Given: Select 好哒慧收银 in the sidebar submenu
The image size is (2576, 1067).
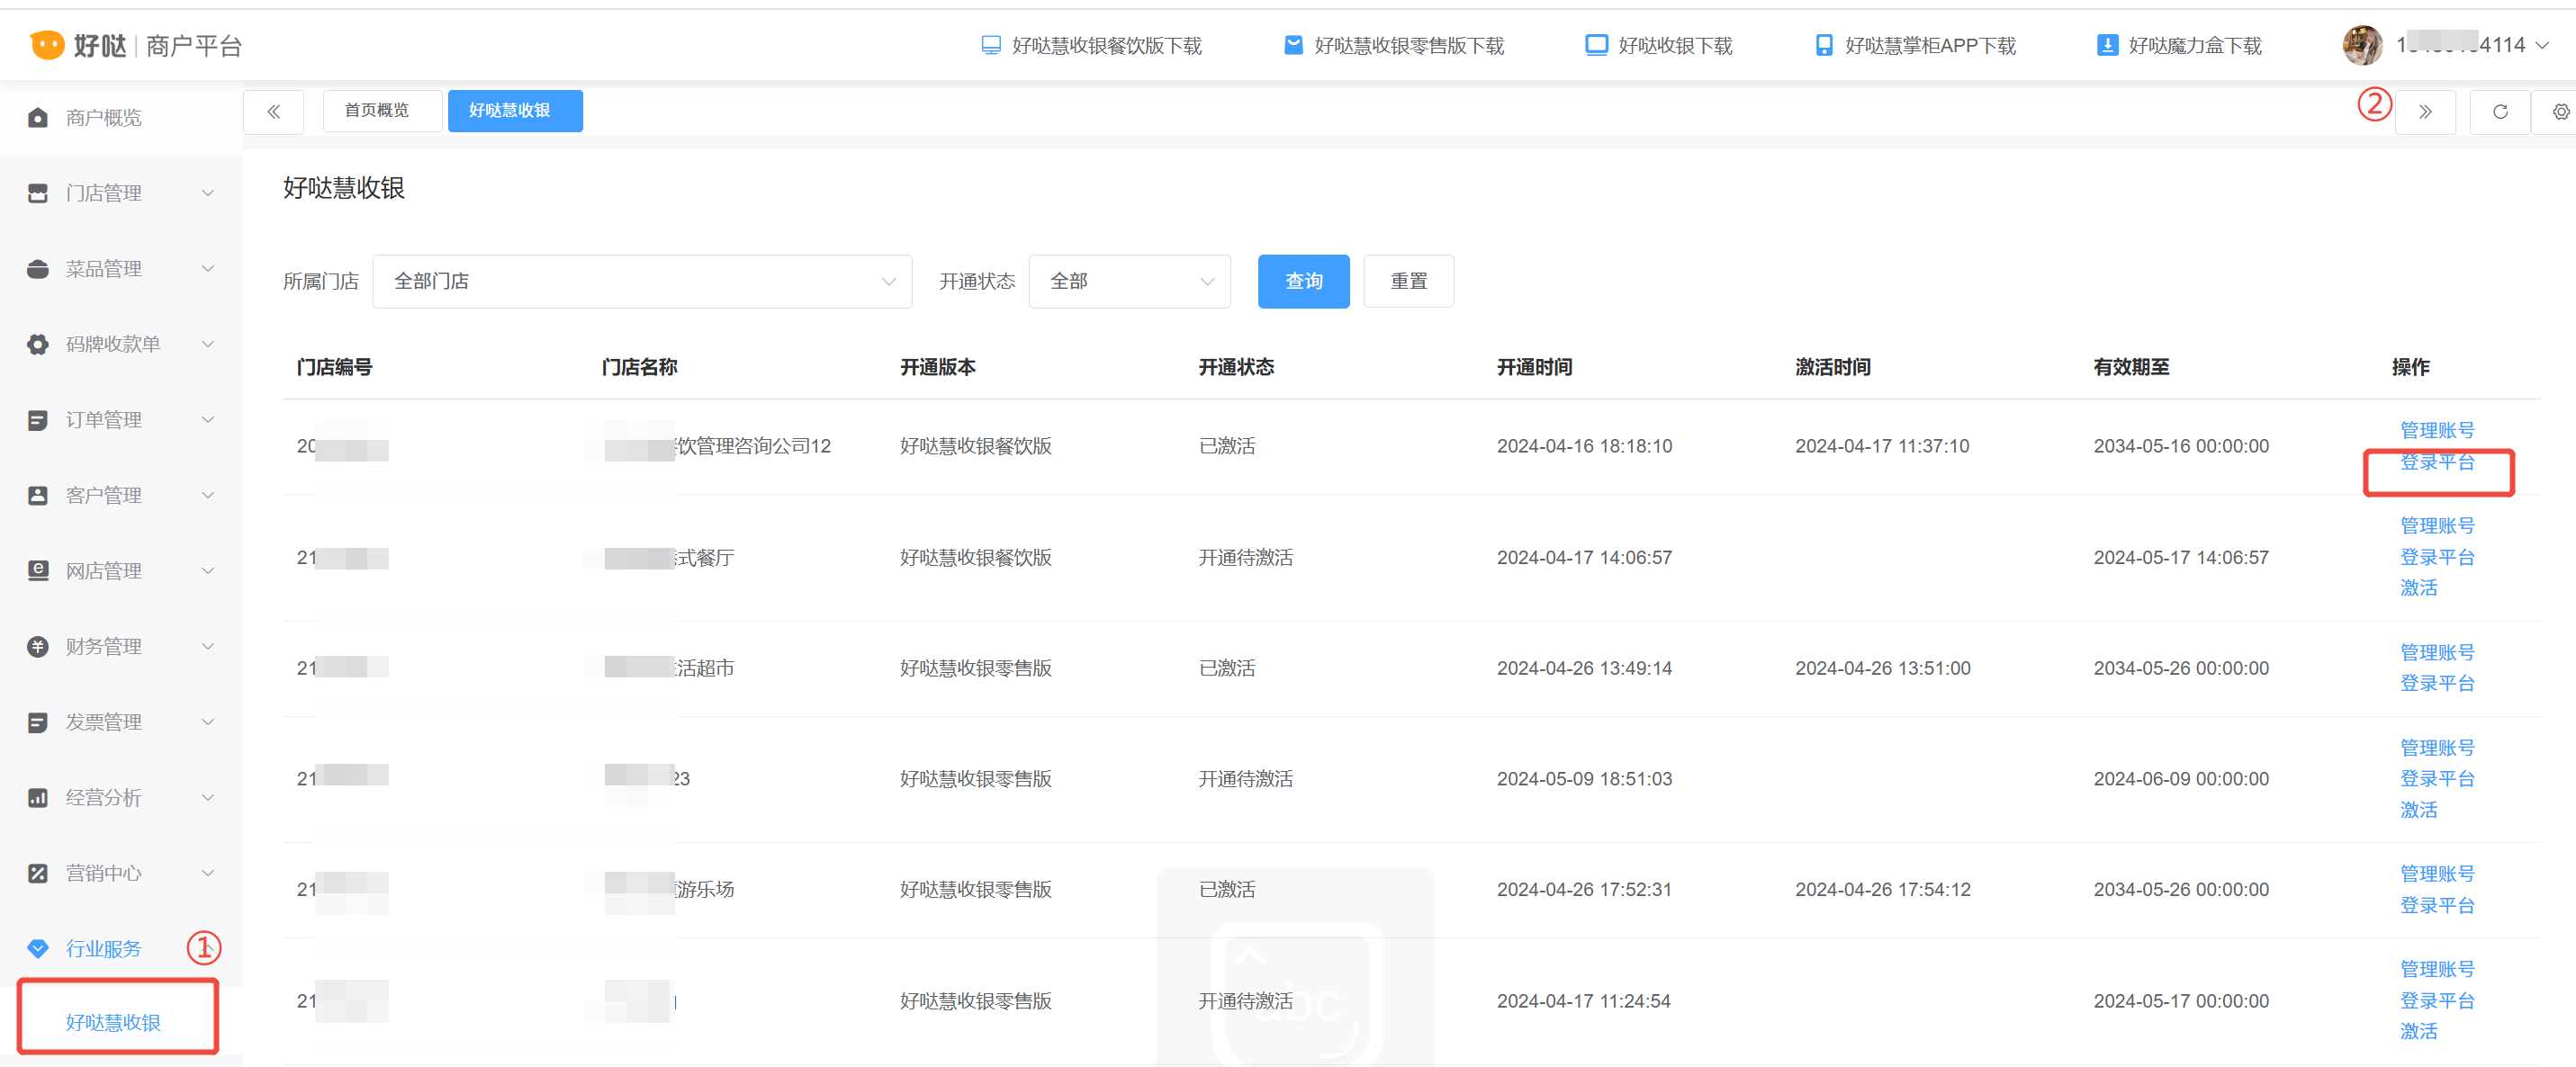Looking at the screenshot, I should [113, 1022].
